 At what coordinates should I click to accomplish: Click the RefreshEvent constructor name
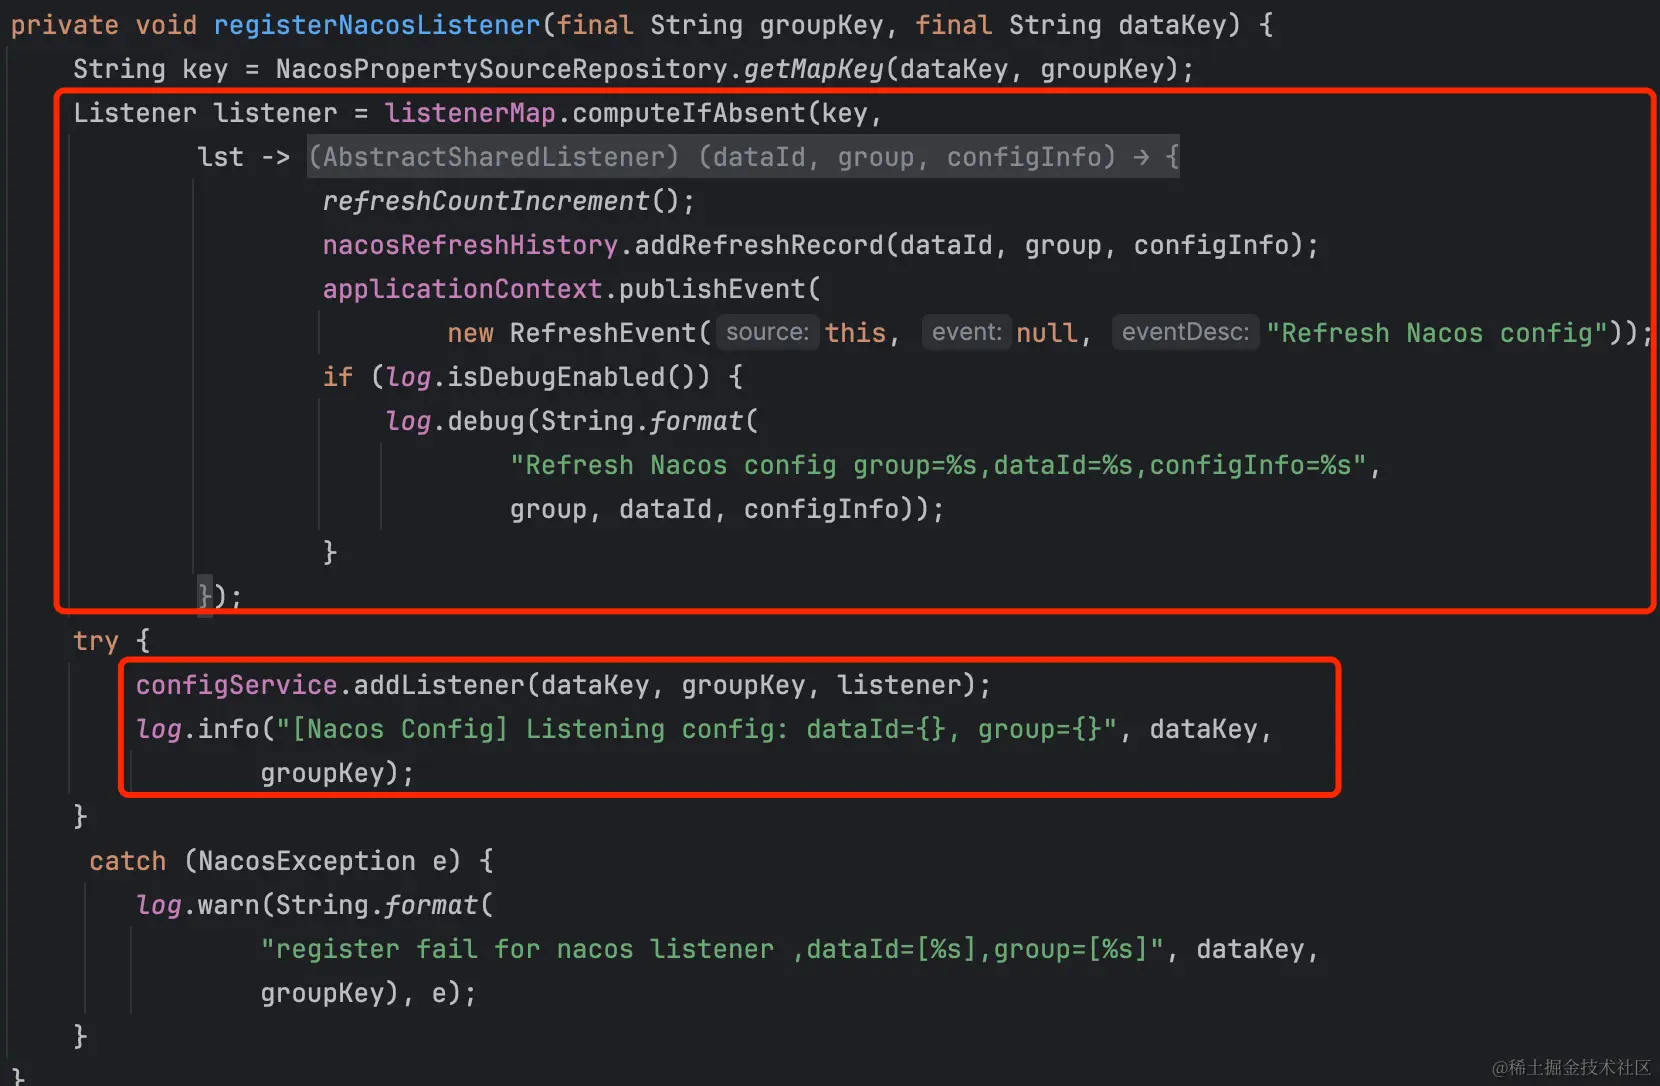603,333
